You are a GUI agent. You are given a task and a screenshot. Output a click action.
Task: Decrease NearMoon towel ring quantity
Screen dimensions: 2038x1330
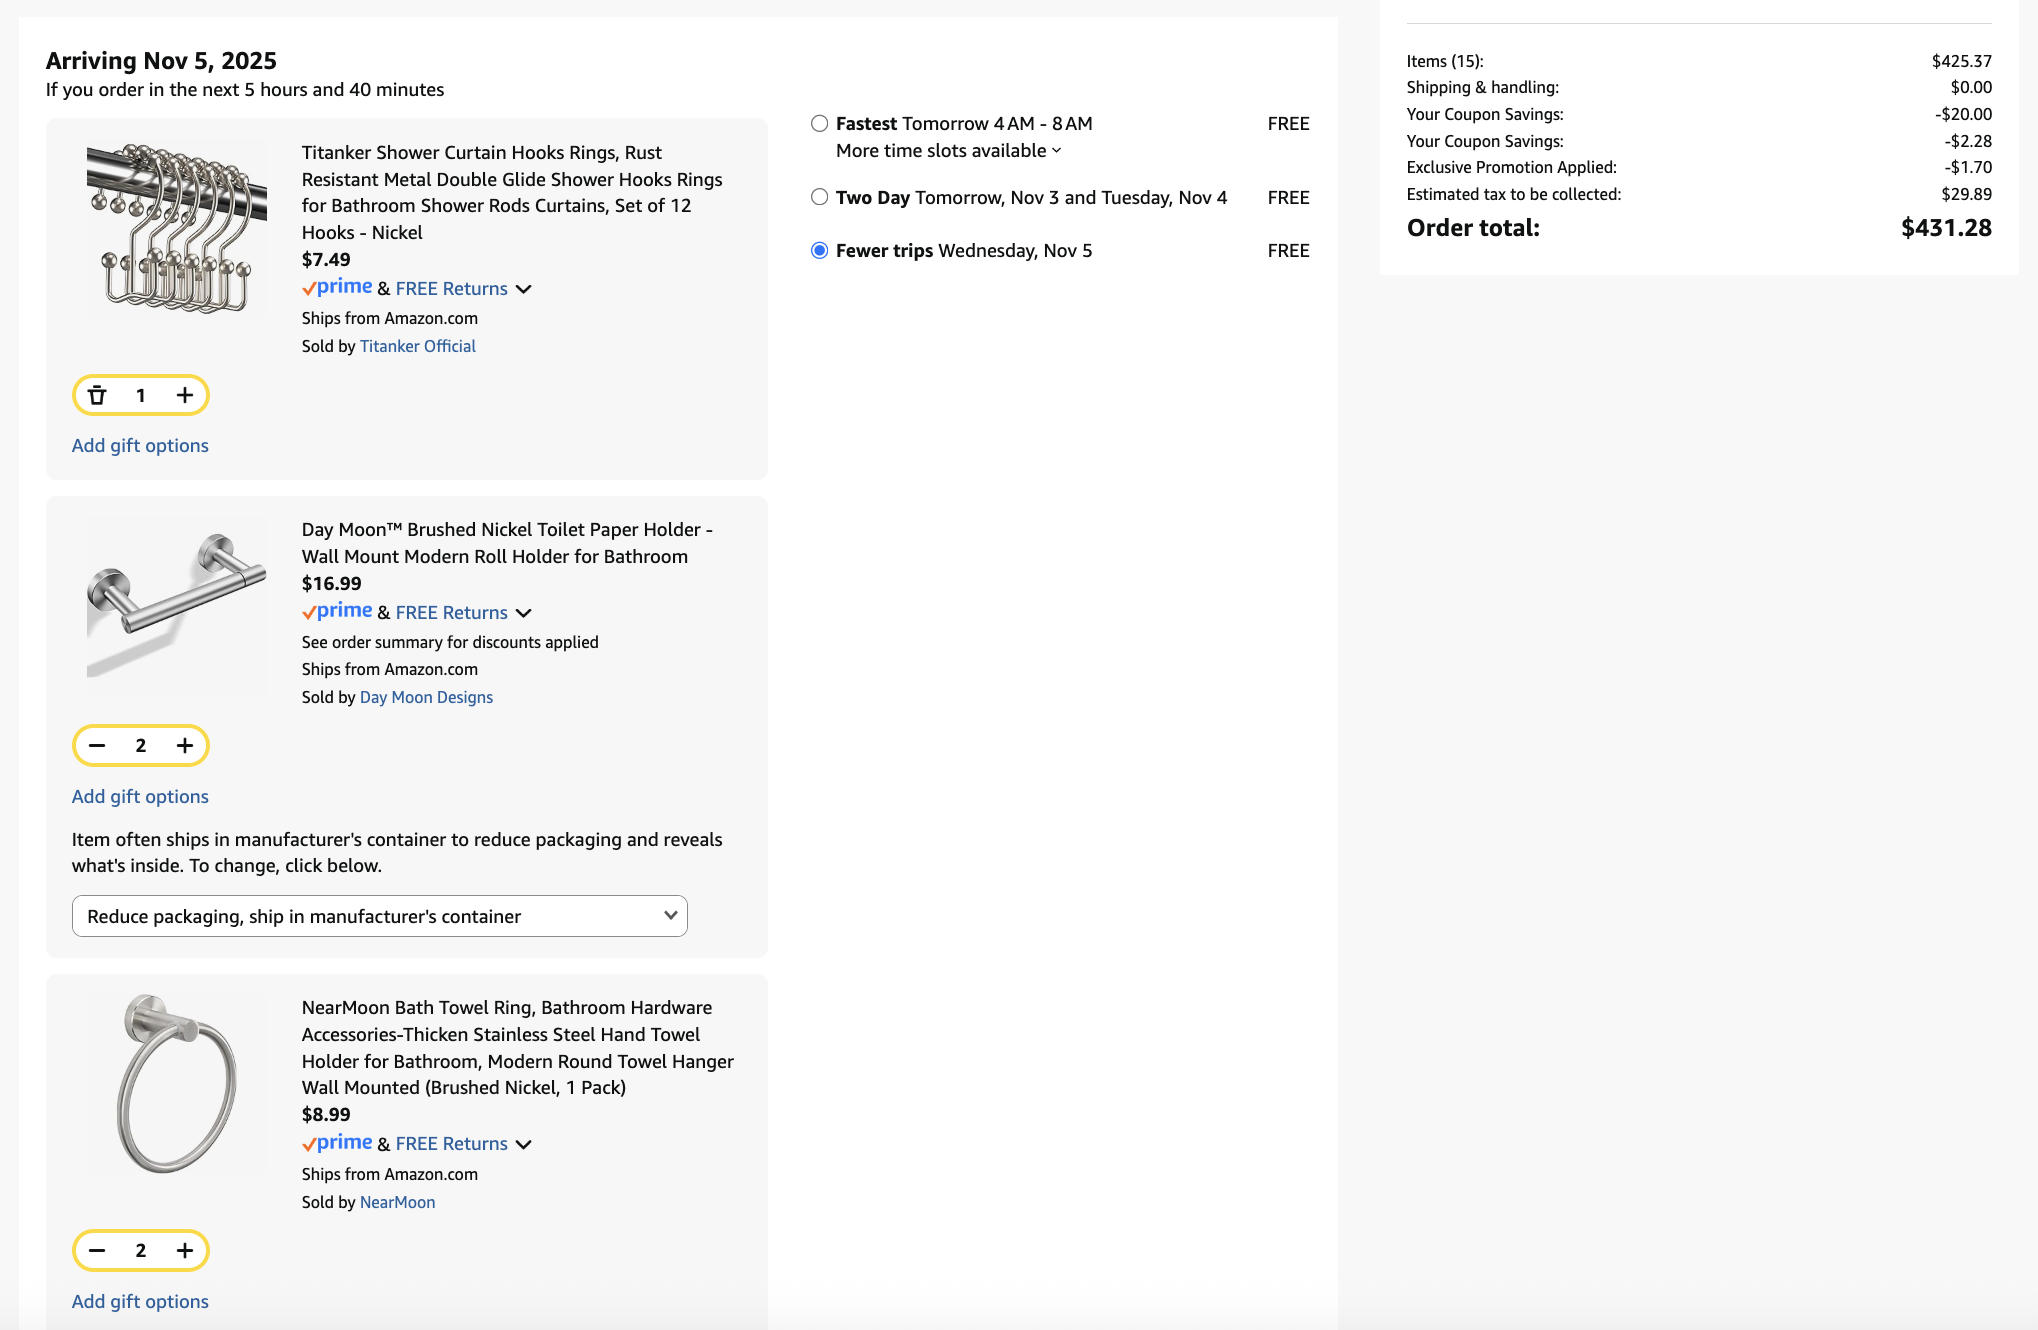[x=97, y=1251]
